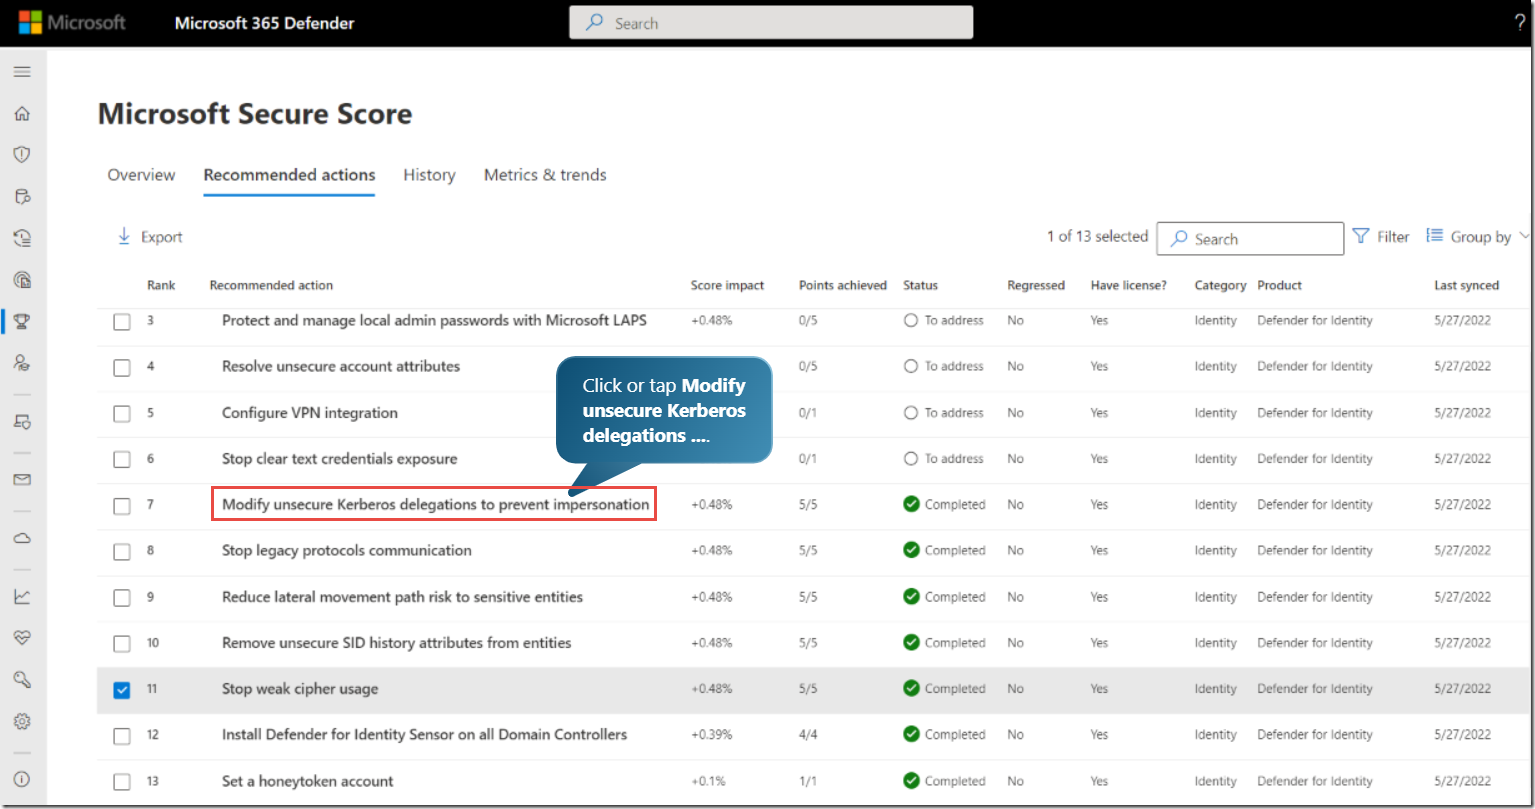1535x809 pixels.
Task: Click the recommended actions table Search field
Action: 1250,239
